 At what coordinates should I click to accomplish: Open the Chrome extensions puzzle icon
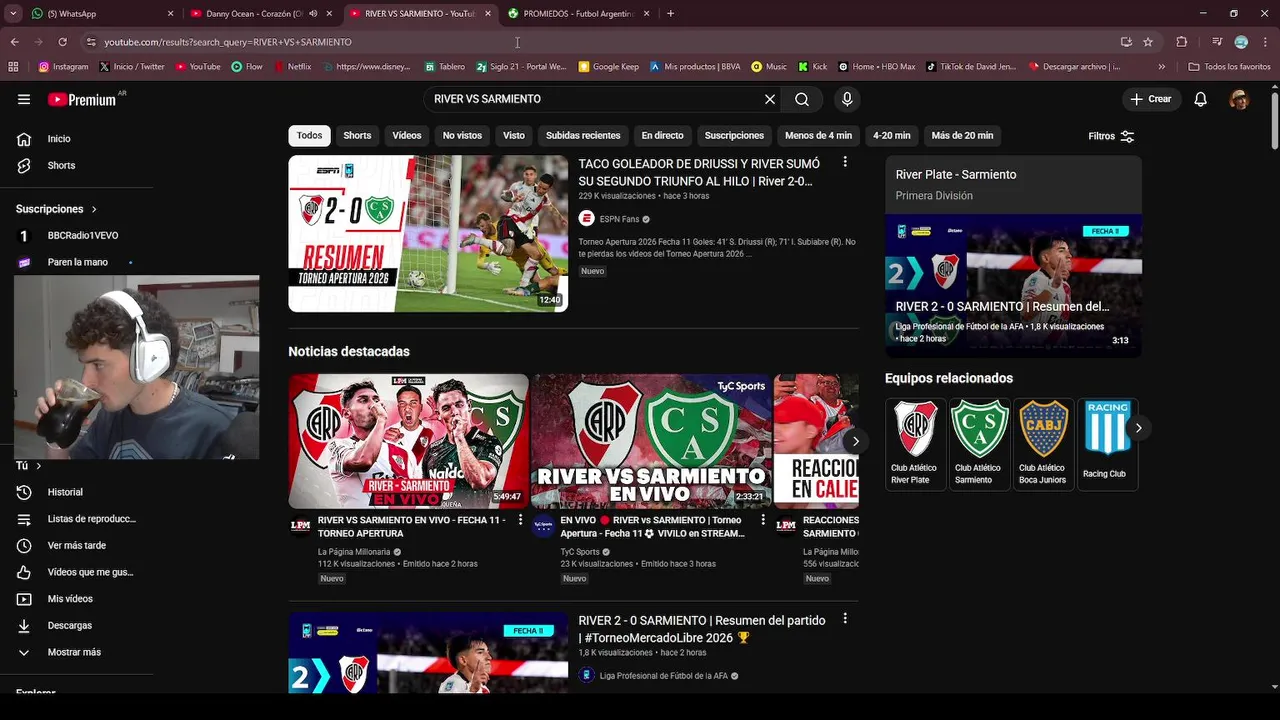coord(1182,42)
